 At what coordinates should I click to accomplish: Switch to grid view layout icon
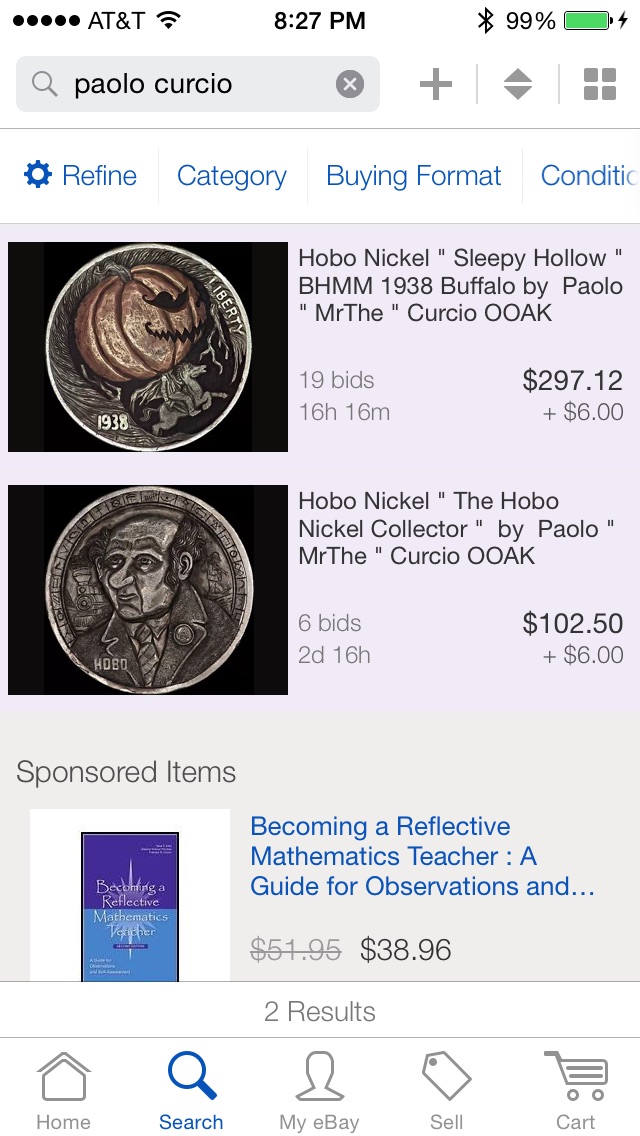(599, 84)
